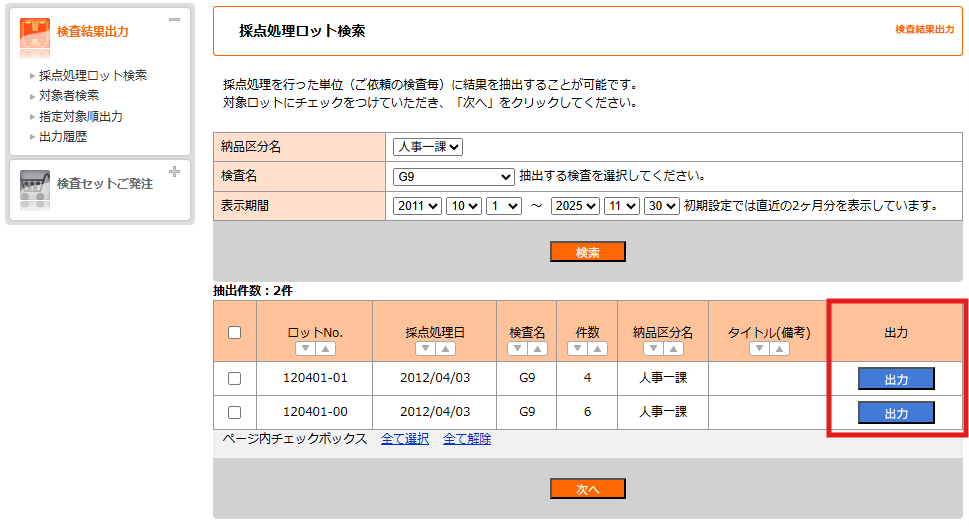The width and height of the screenshot is (969, 527).
Task: Click the 全て選択 link
Action: coord(405,439)
